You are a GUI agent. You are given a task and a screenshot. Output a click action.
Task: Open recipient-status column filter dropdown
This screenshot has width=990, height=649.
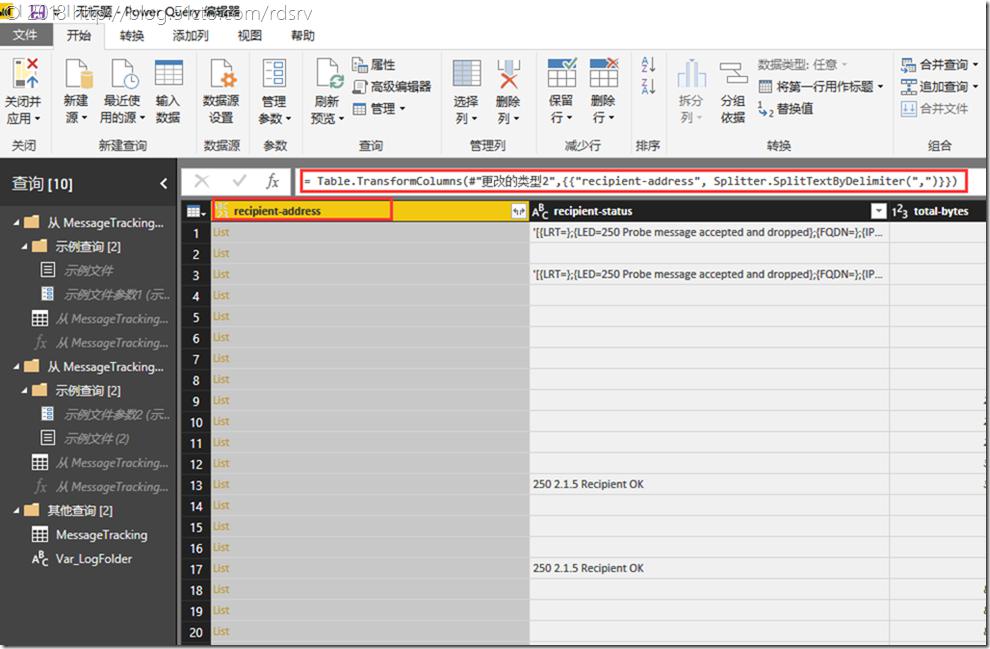(x=878, y=211)
